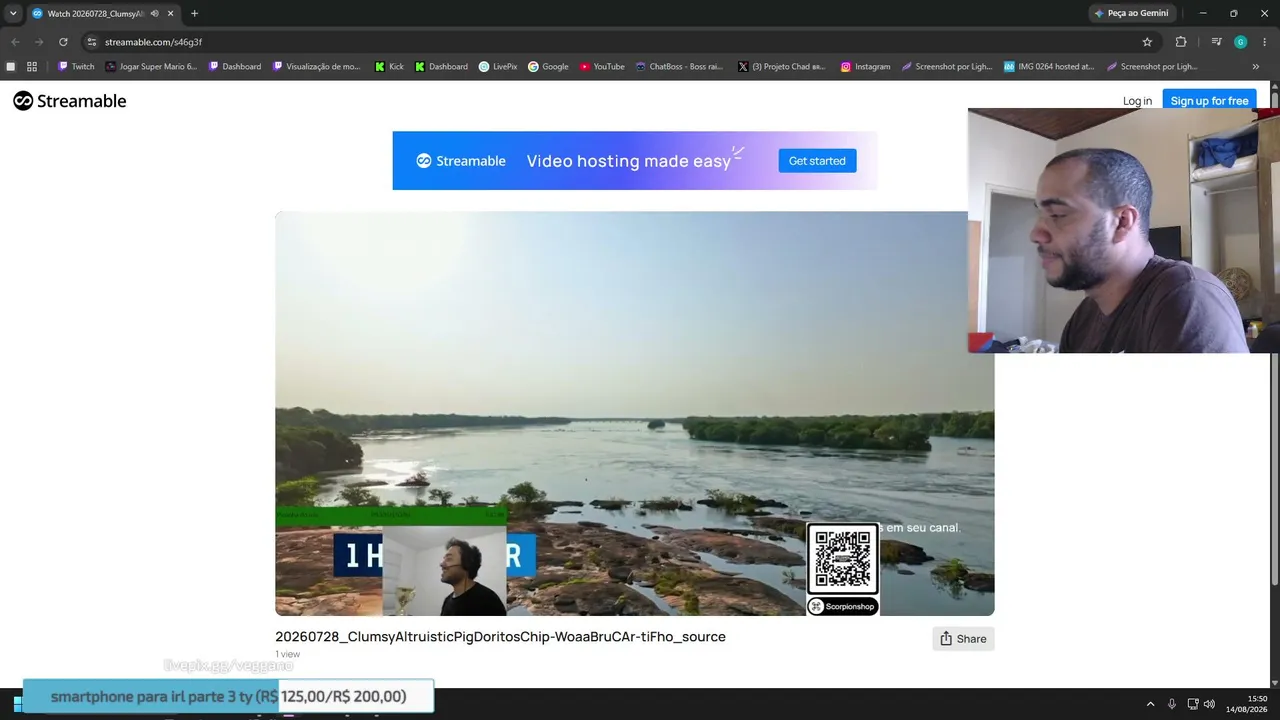Open the first Dashboard bookmark after Jogar Super Mario
Viewport: 1280px width, 720px height.
pos(235,67)
